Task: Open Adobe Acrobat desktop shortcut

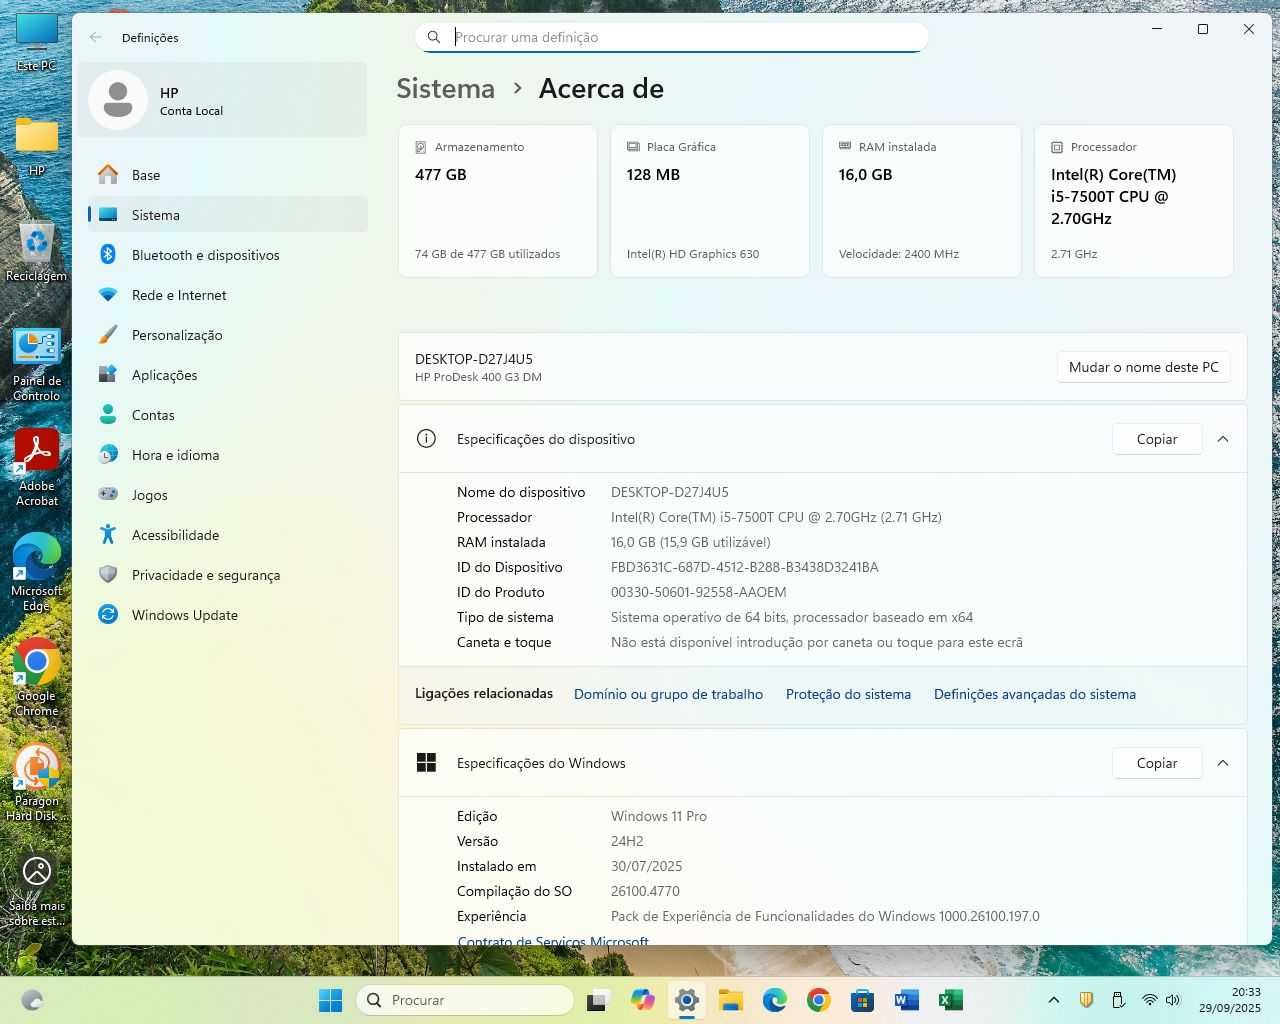Action: point(37,468)
